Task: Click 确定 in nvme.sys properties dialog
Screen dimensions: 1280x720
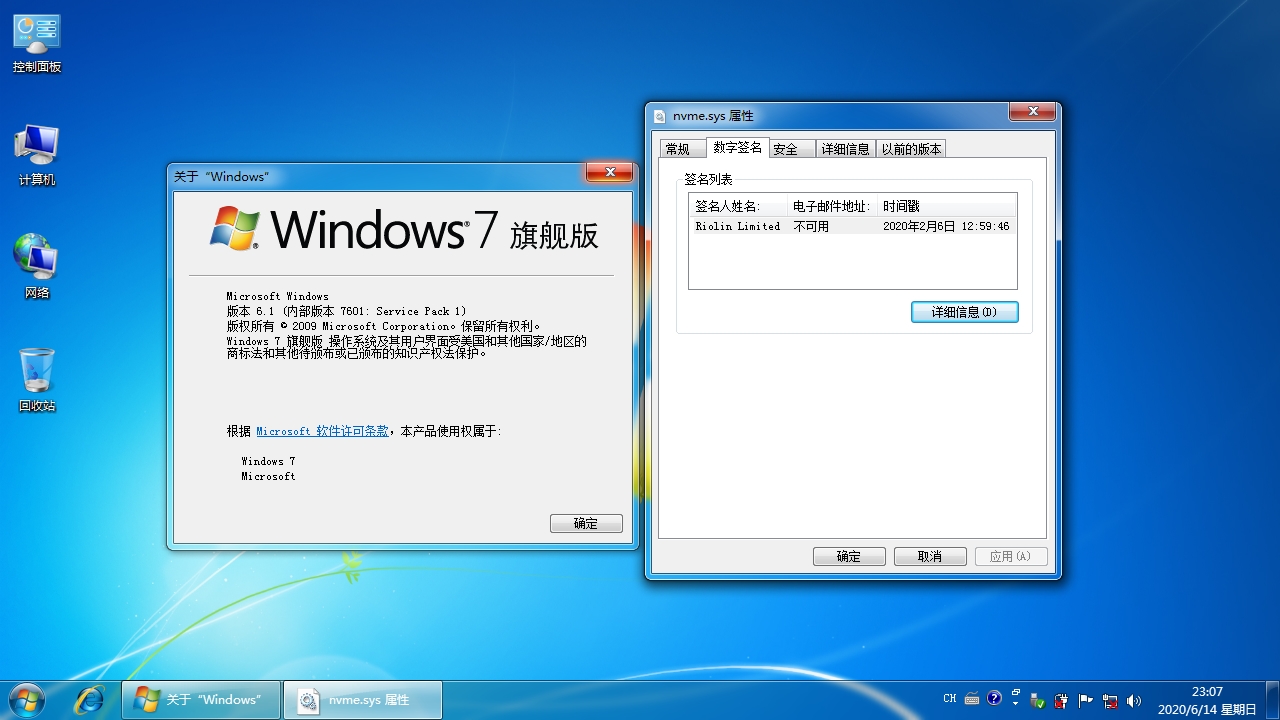Action: (x=849, y=556)
